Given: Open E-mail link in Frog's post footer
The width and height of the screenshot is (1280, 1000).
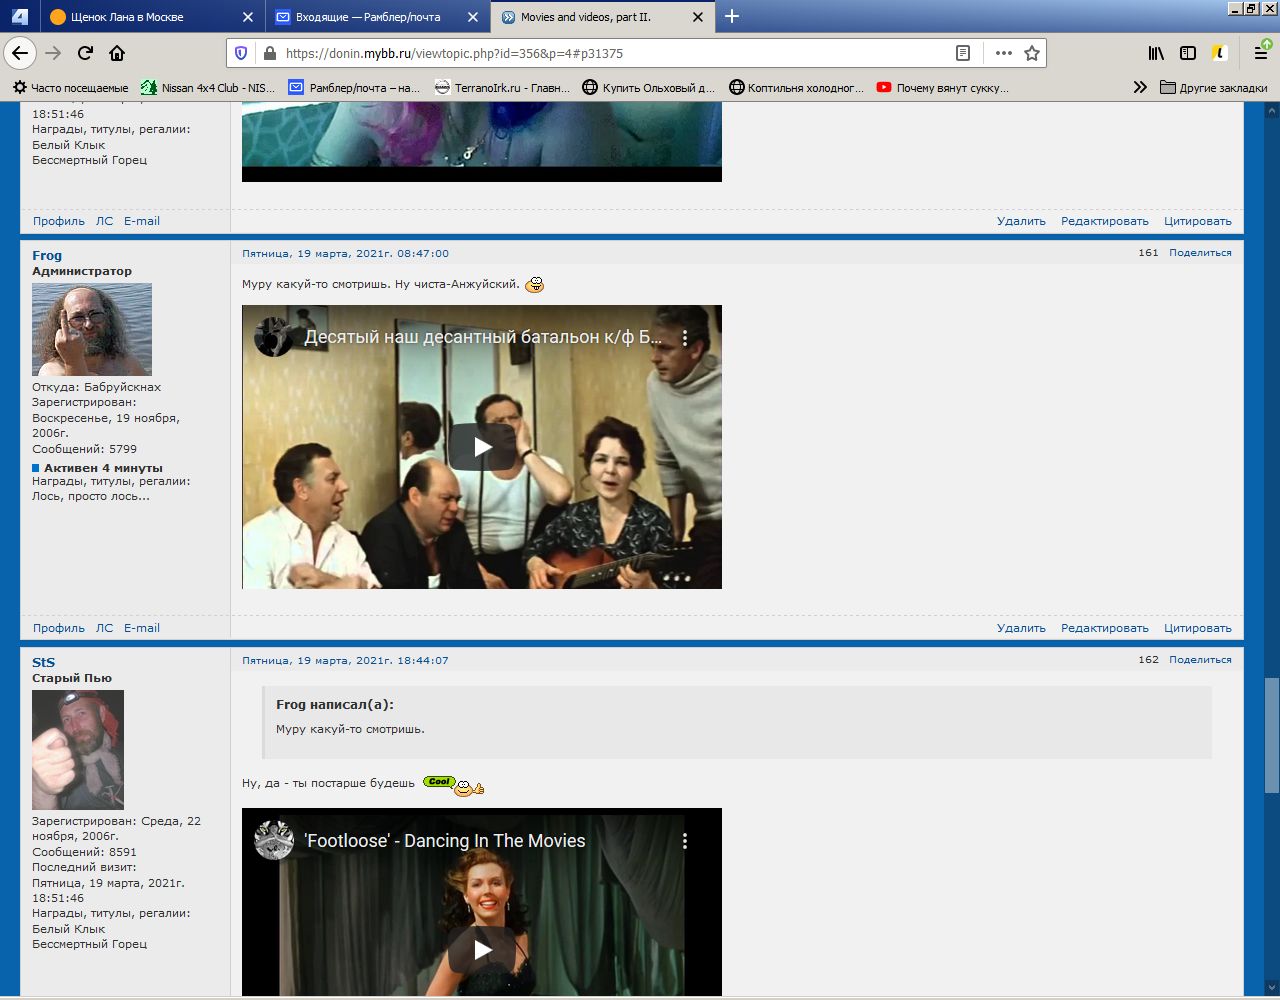Looking at the screenshot, I should click(x=142, y=628).
